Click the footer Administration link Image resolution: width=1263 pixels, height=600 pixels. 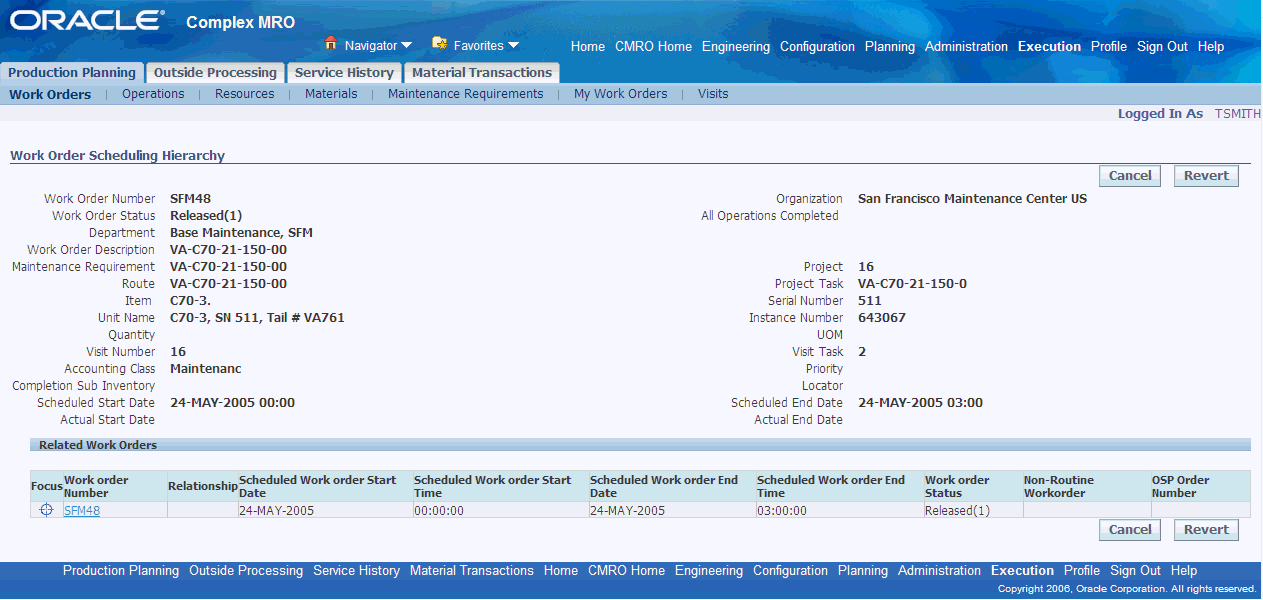pos(939,571)
